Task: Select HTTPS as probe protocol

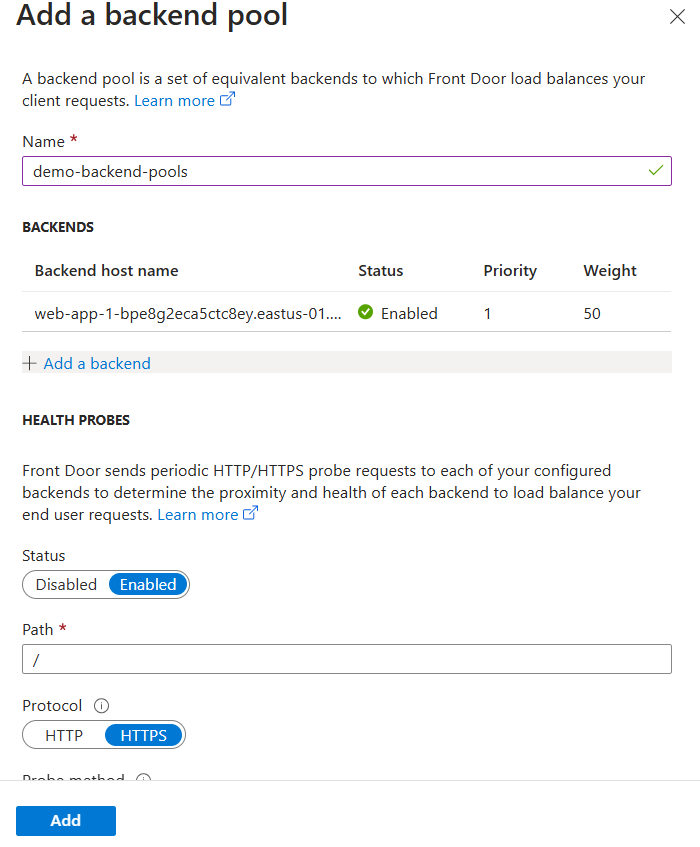Action: point(144,736)
